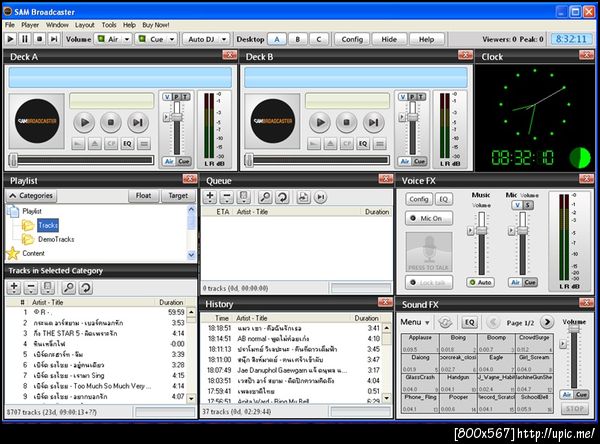Open the Cue volume dropdown

pyautogui.click(x=172, y=39)
